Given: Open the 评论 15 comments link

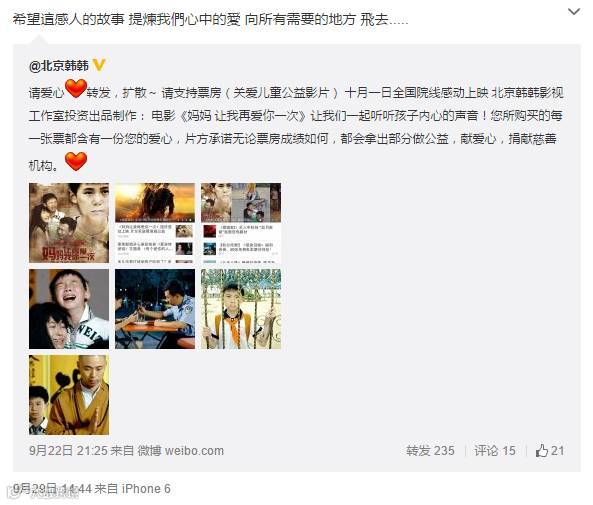Looking at the screenshot, I should [495, 451].
